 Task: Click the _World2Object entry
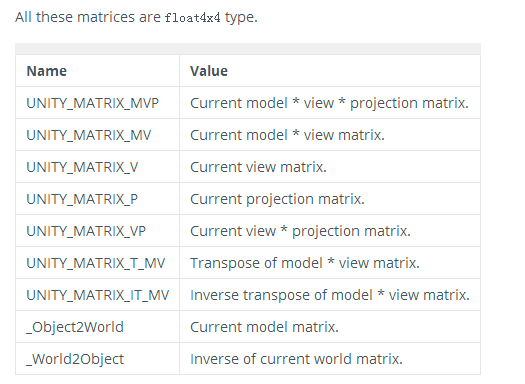(x=75, y=359)
